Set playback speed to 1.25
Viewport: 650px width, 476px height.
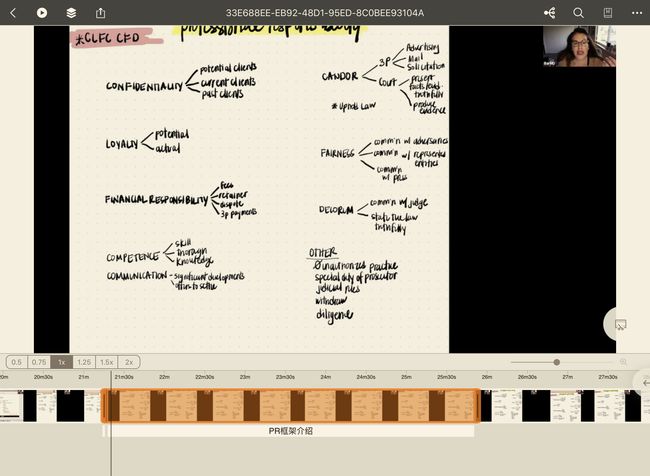coord(84,362)
